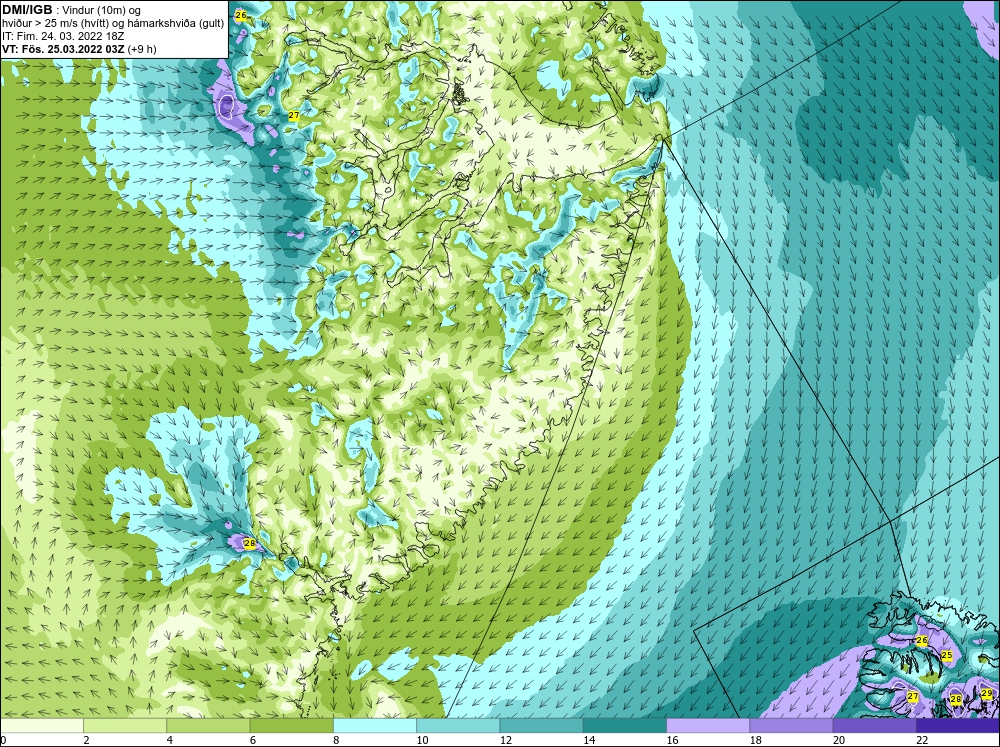This screenshot has height=747, width=1000.
Task: Click the 'IT: Fim. 24. 03. 2022 18Z' line
Action: pyautogui.click(x=63, y=36)
